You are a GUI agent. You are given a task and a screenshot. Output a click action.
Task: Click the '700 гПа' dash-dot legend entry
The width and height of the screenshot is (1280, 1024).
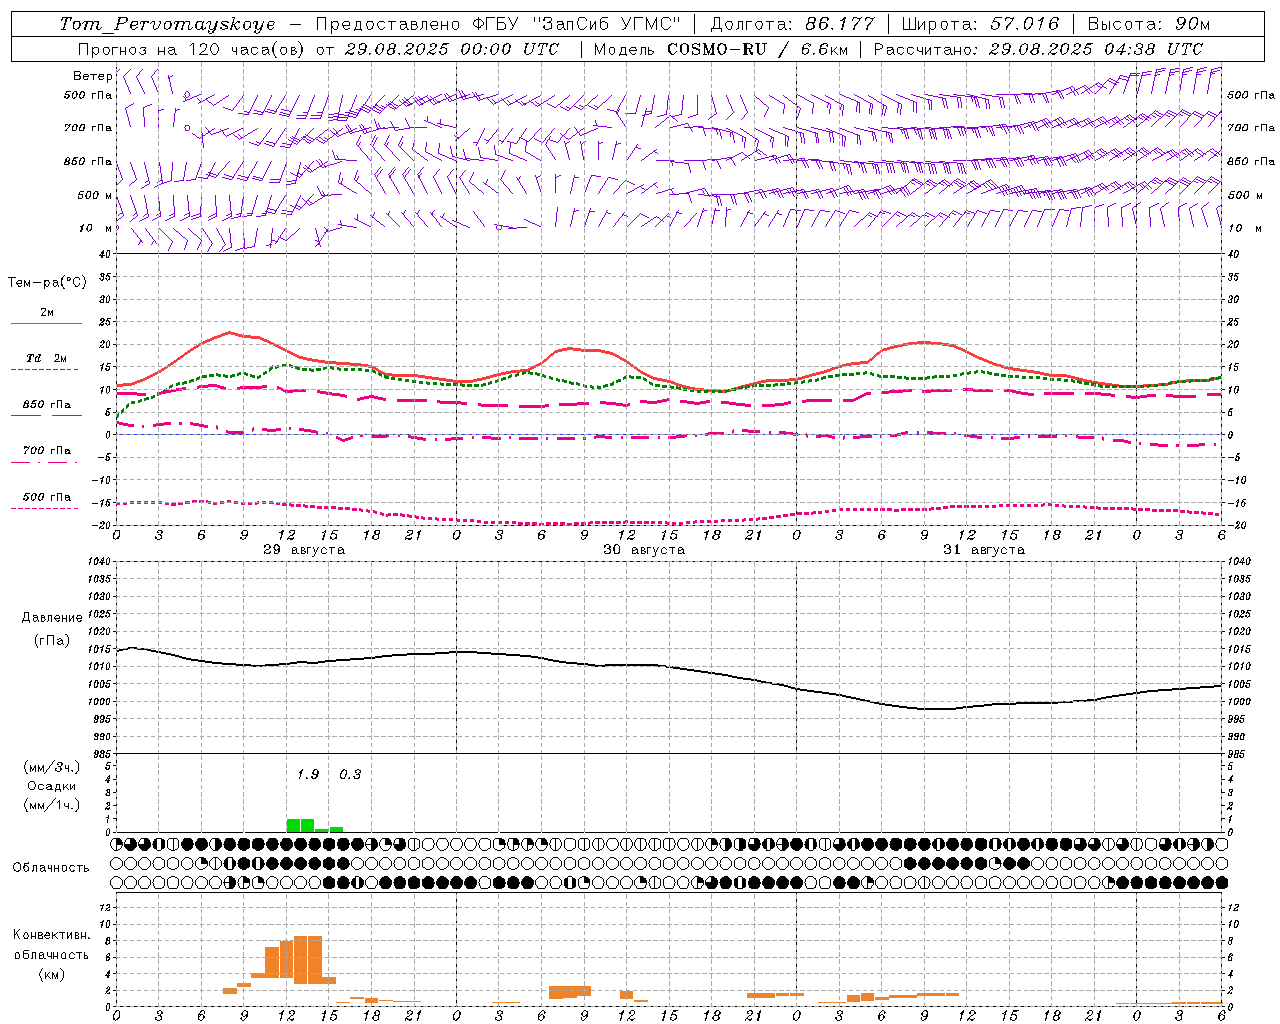tap(46, 451)
